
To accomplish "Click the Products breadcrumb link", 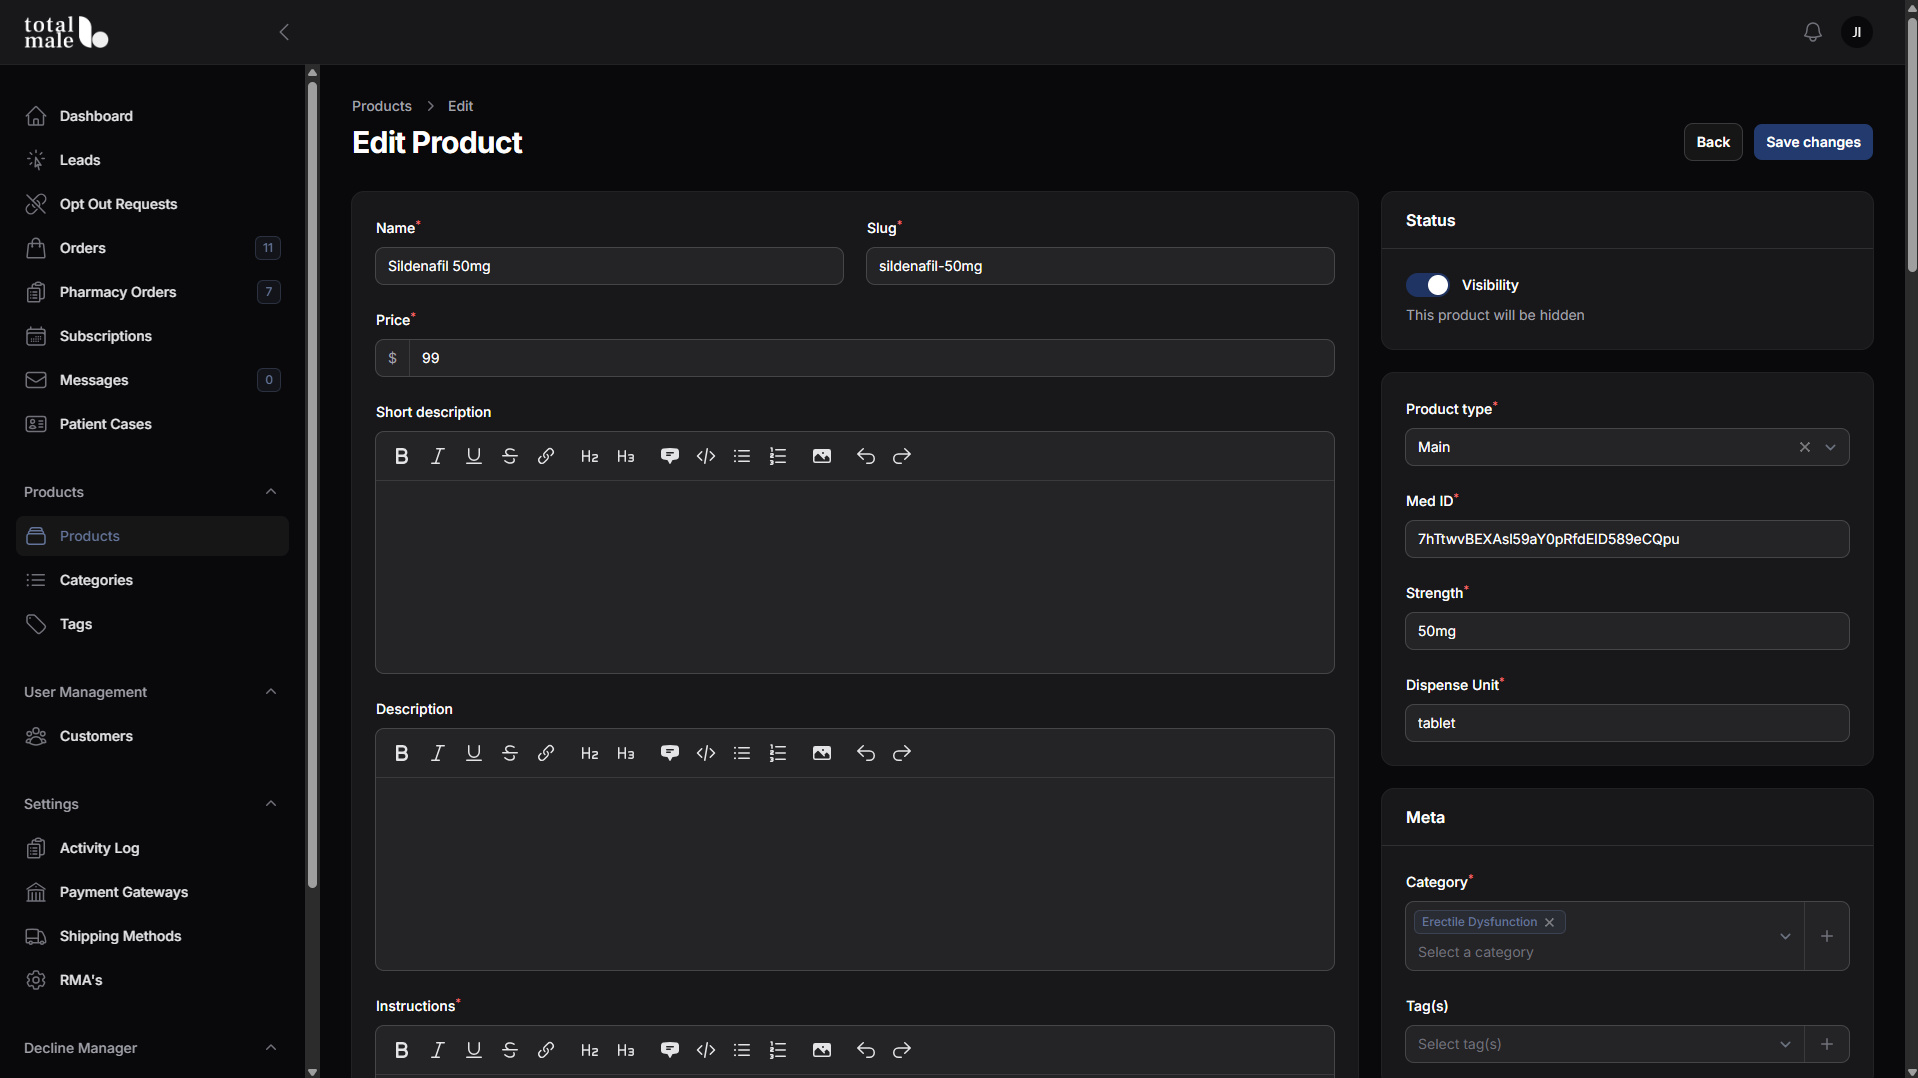I will tap(382, 106).
